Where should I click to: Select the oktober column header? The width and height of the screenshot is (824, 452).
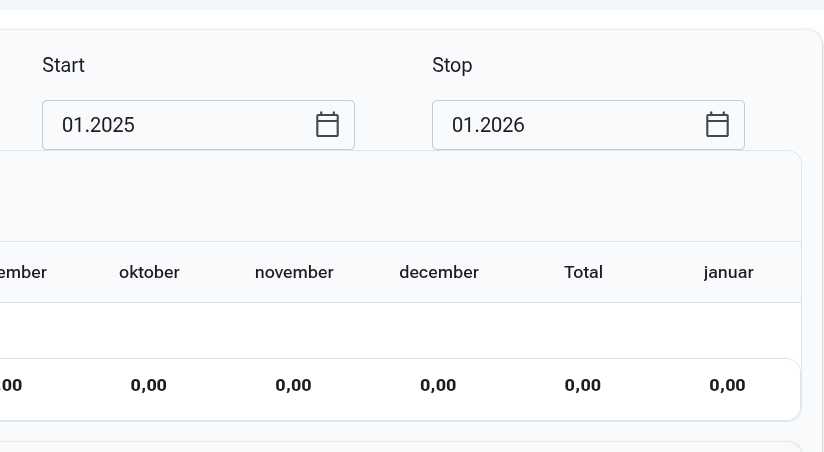tap(149, 272)
